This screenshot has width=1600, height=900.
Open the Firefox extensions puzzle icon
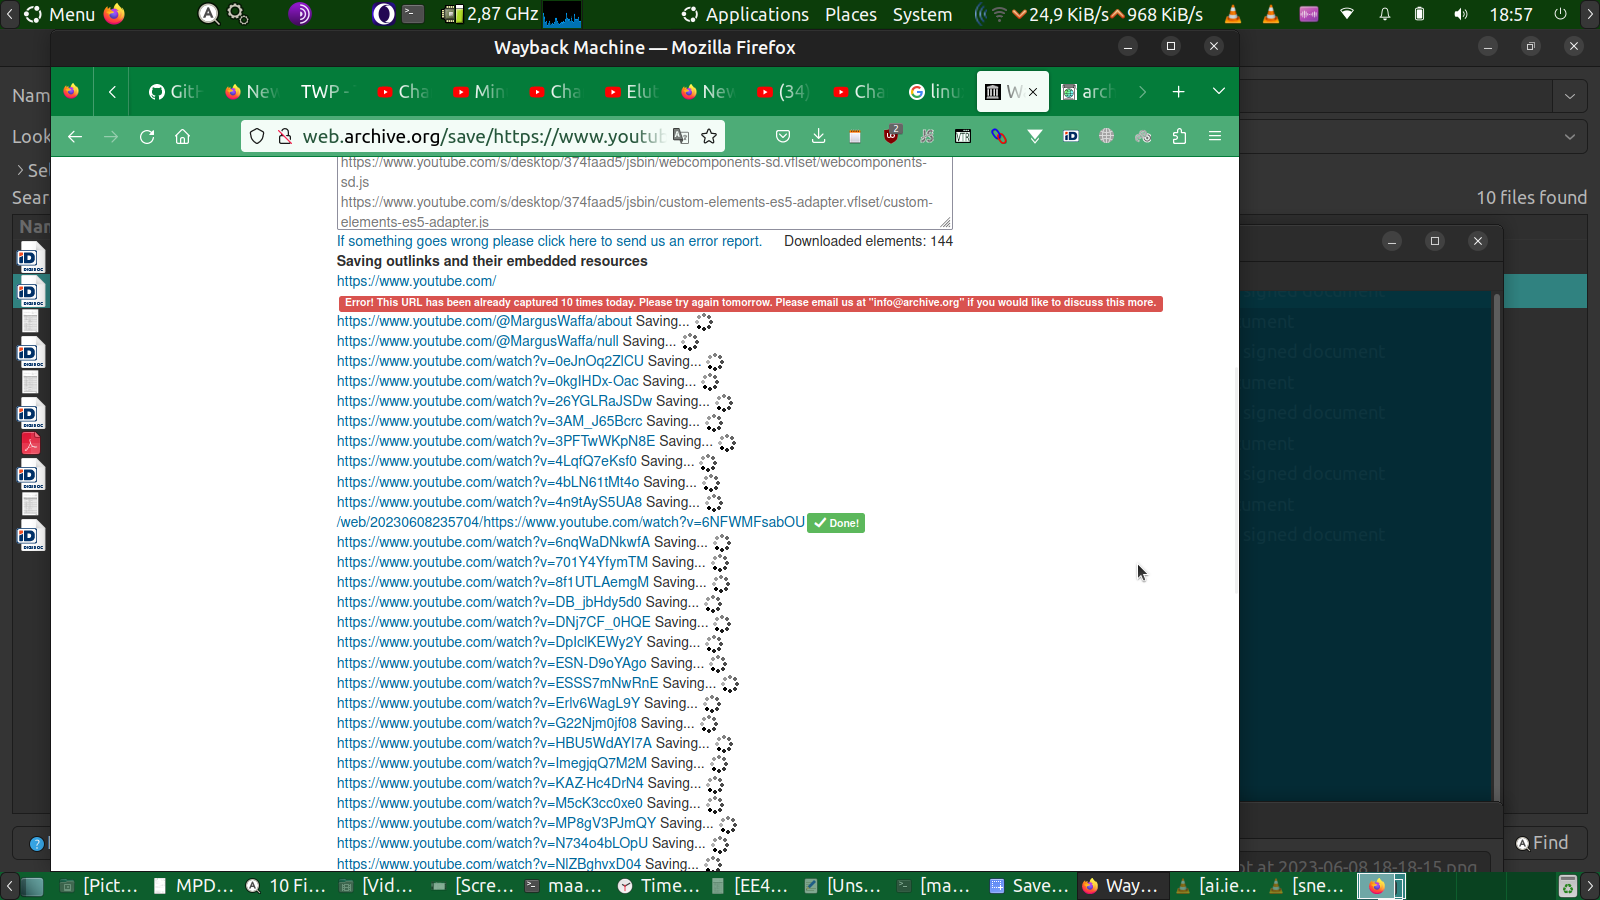coord(1179,136)
